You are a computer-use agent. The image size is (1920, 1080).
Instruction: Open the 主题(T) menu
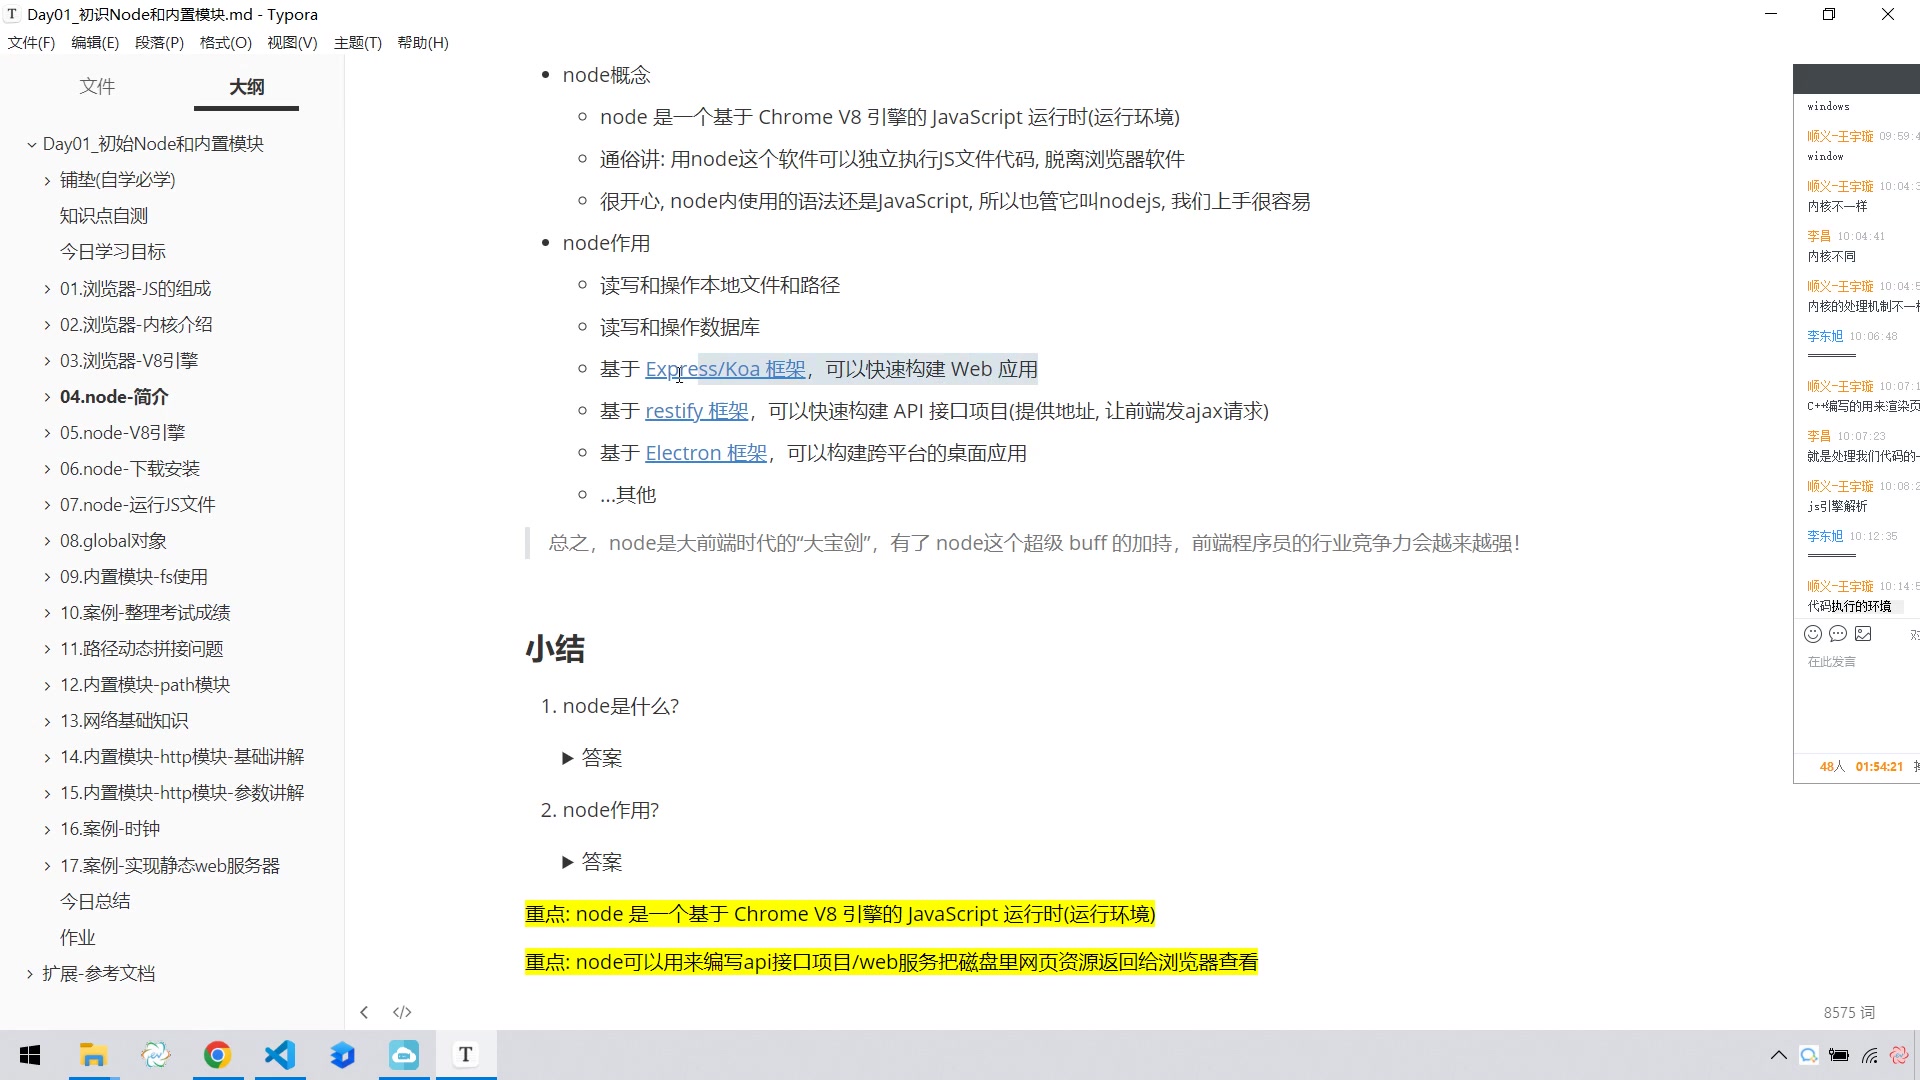tap(357, 42)
